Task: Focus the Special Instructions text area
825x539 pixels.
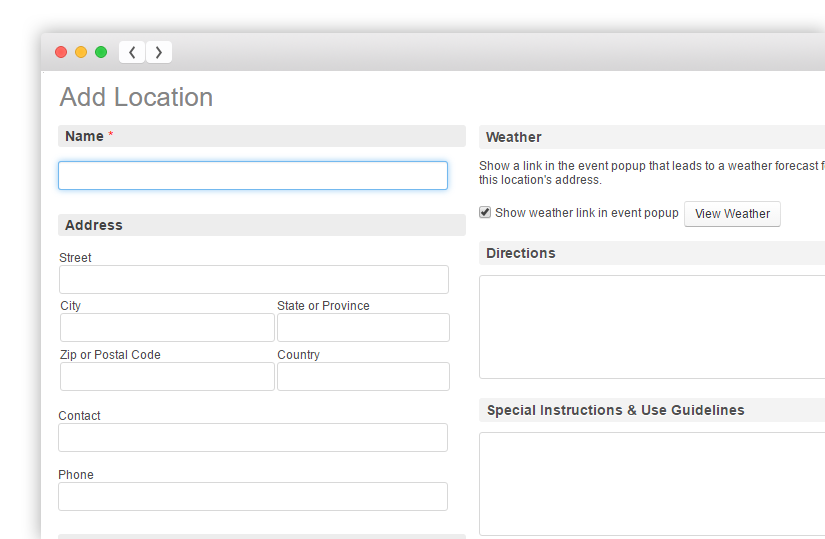Action: click(x=652, y=484)
